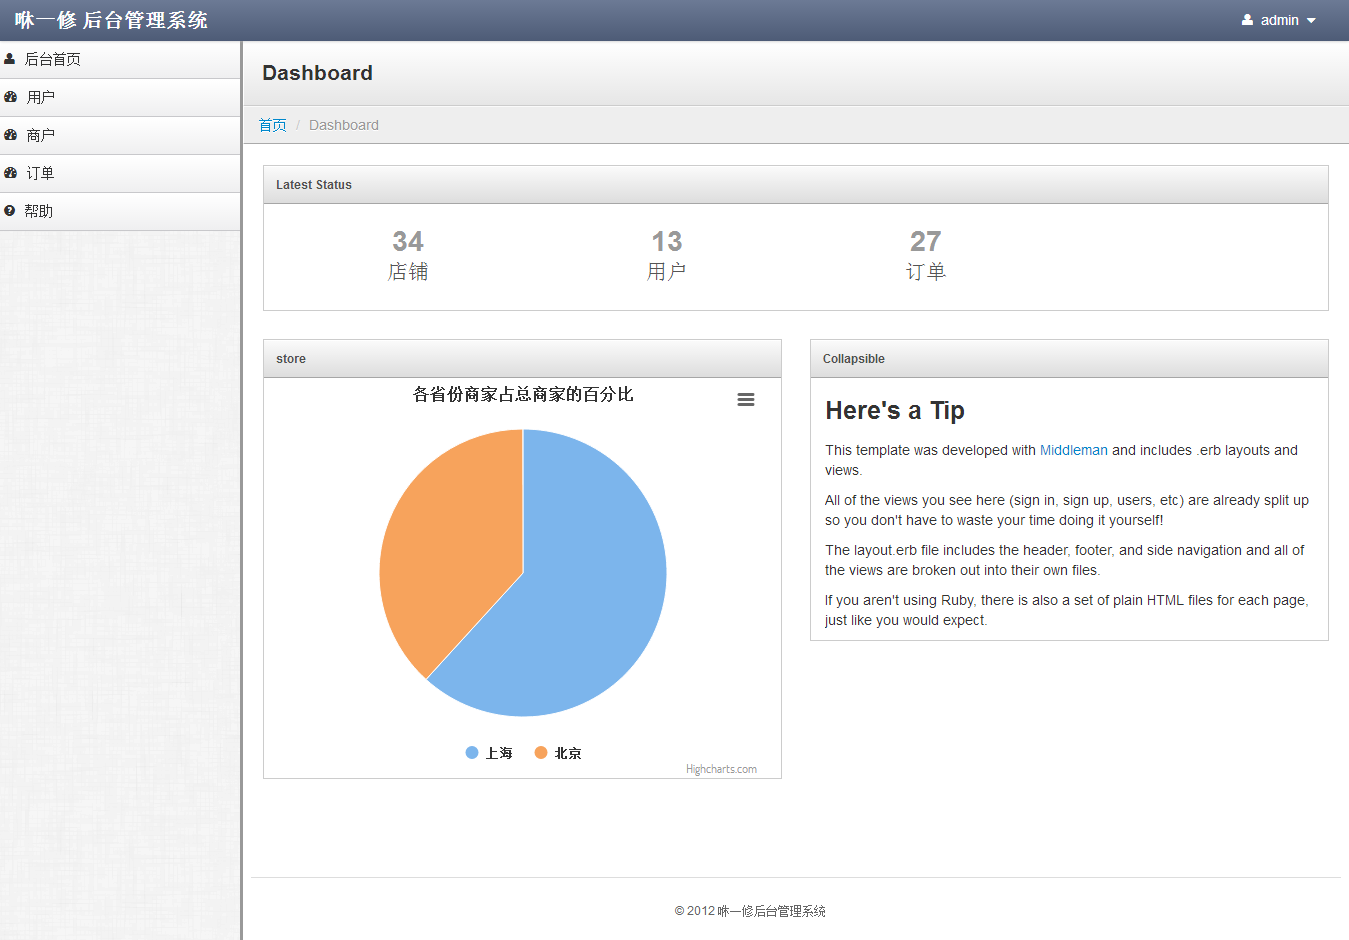Image resolution: width=1349 pixels, height=940 pixels.
Task: Click the chart title 各省份商家占总商家的百分比
Action: pos(523,395)
